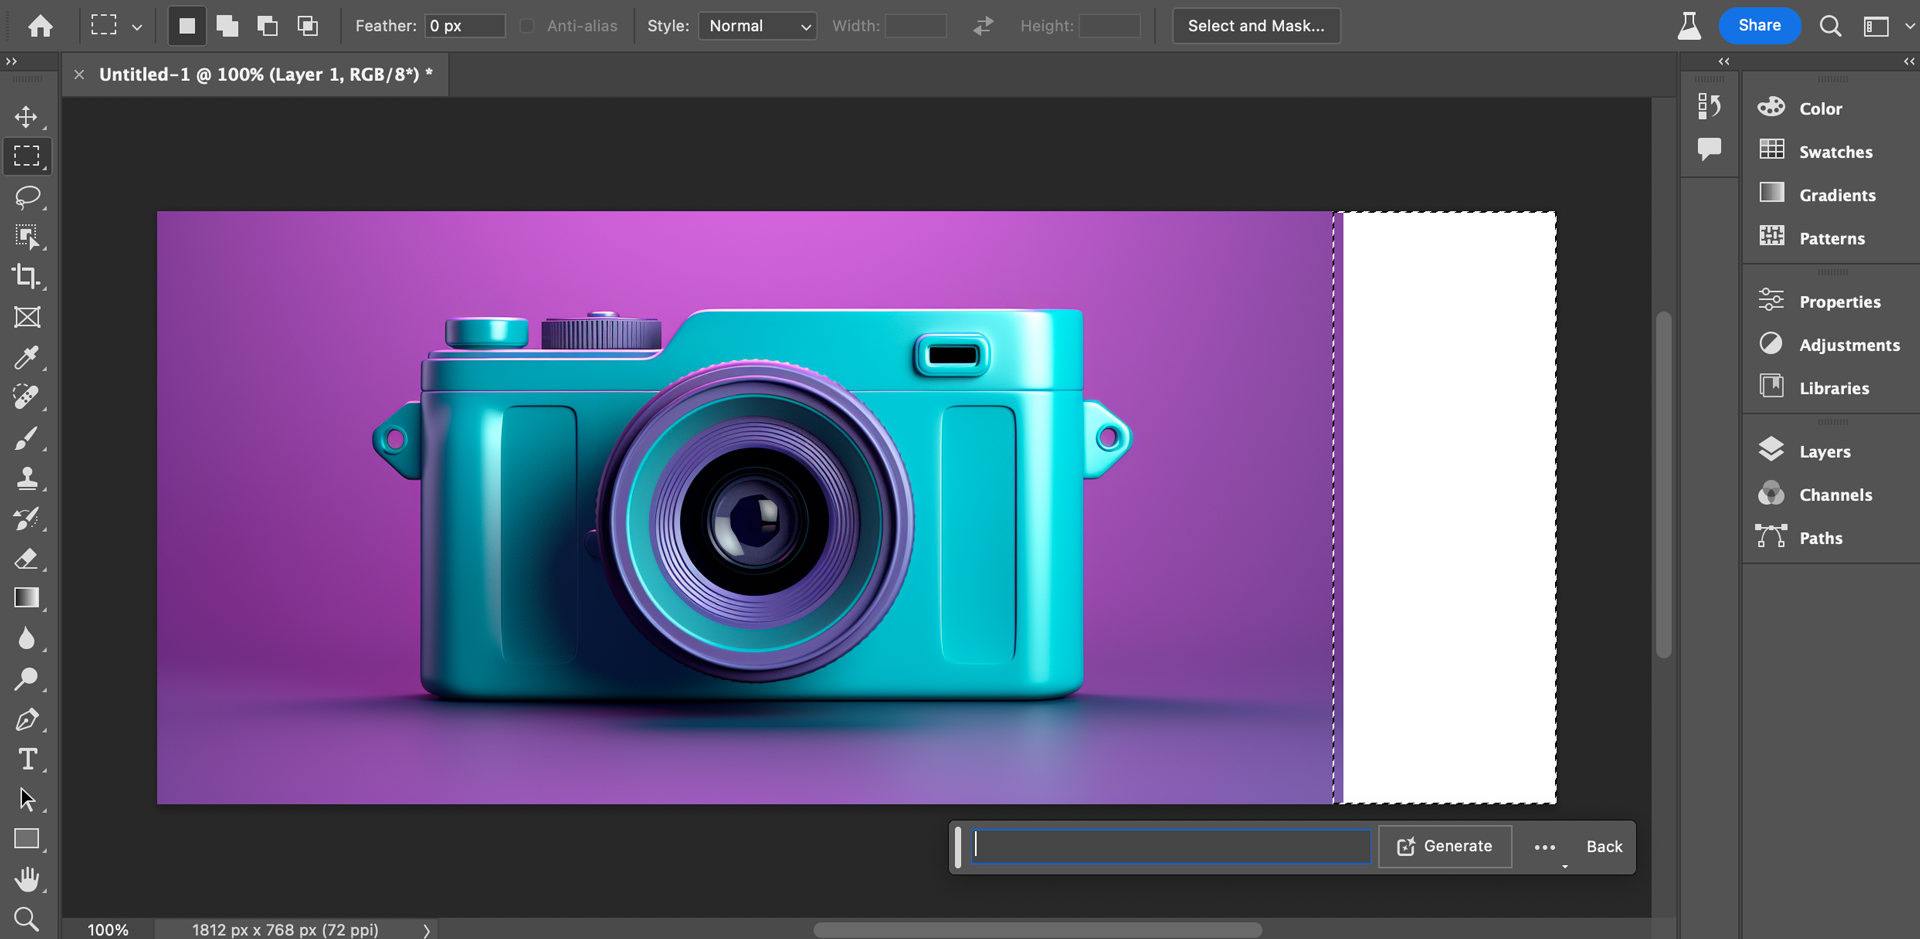Screen dimensions: 1920x939
Task: Open the History panel icon
Action: (x=1709, y=106)
